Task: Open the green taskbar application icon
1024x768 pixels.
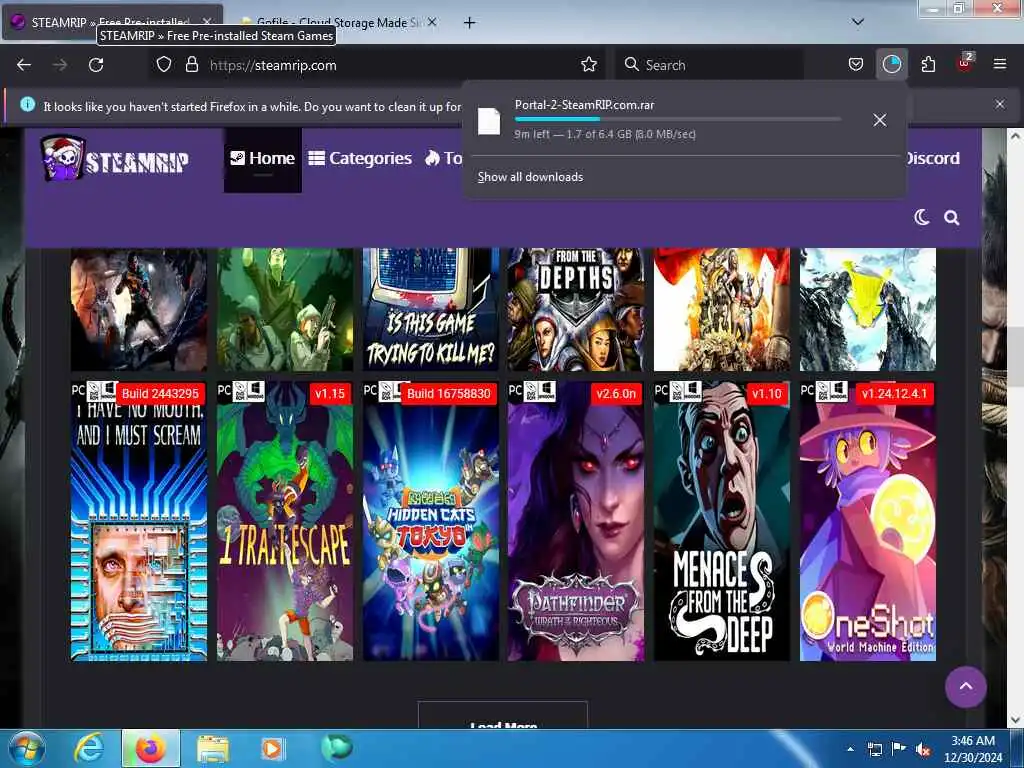Action: (336, 748)
